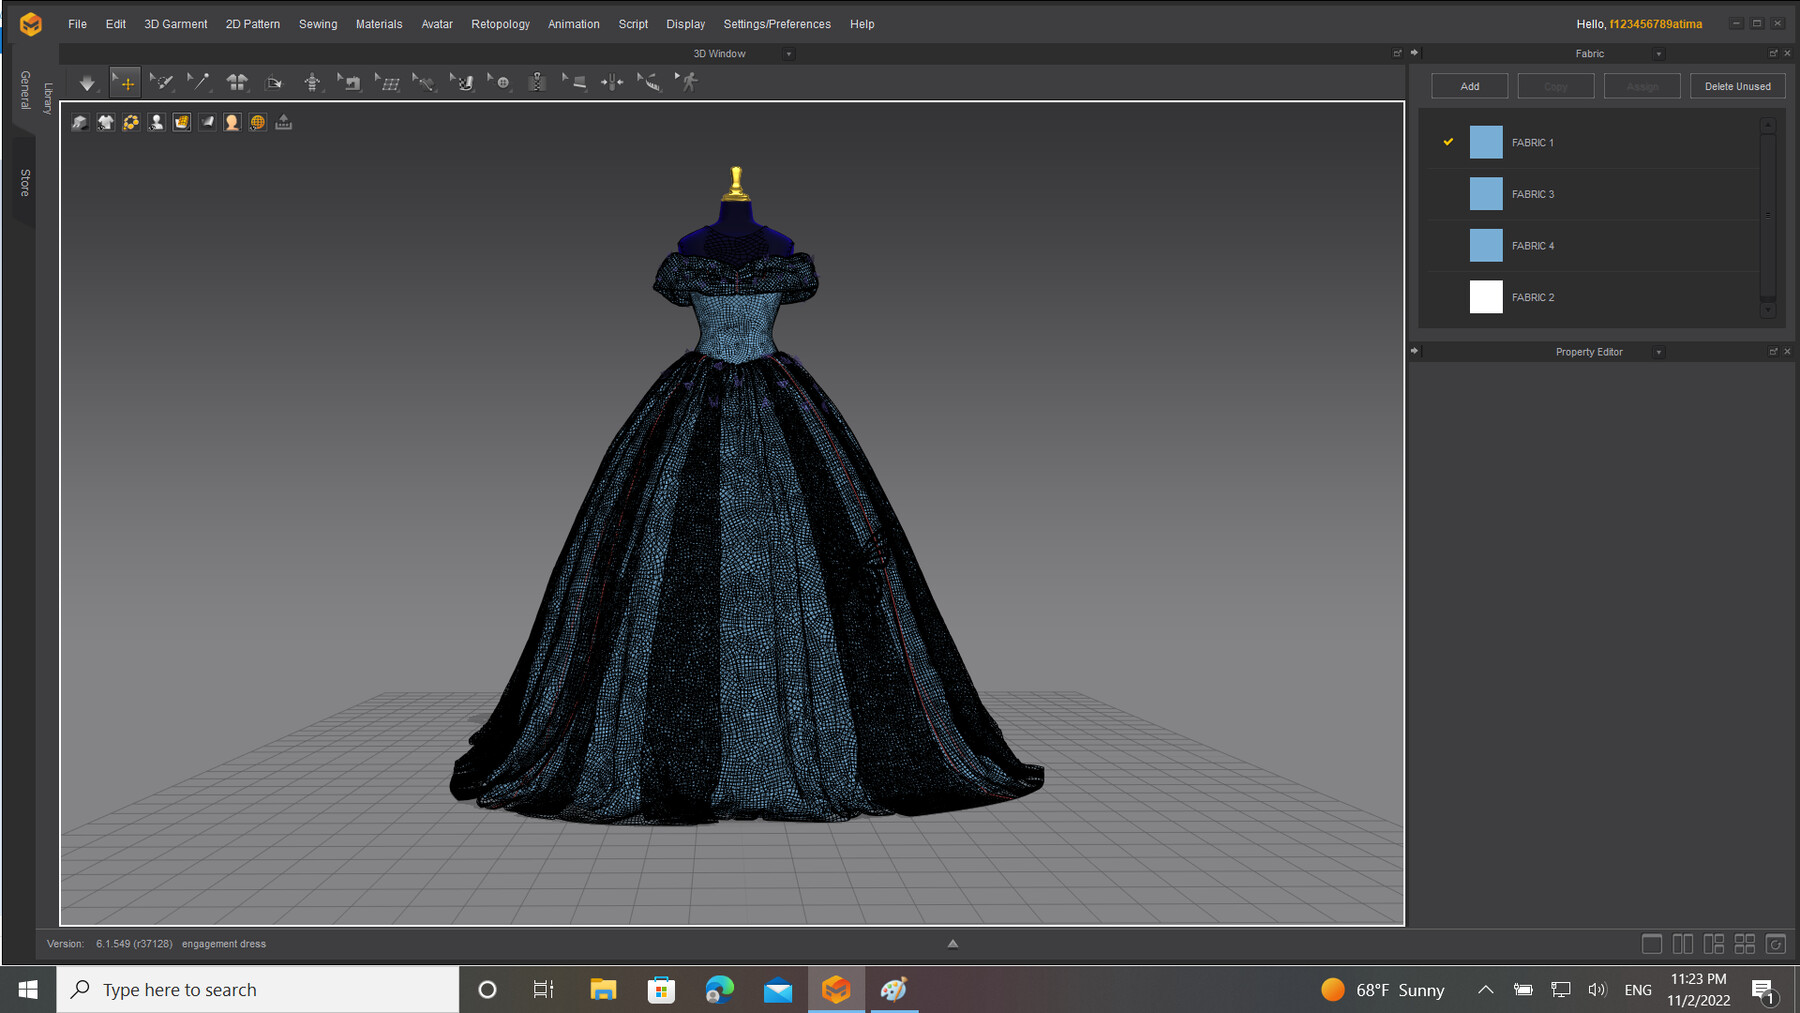The height and width of the screenshot is (1013, 1800).
Task: Click the FABRIC 2 white color swatch
Action: pos(1486,297)
